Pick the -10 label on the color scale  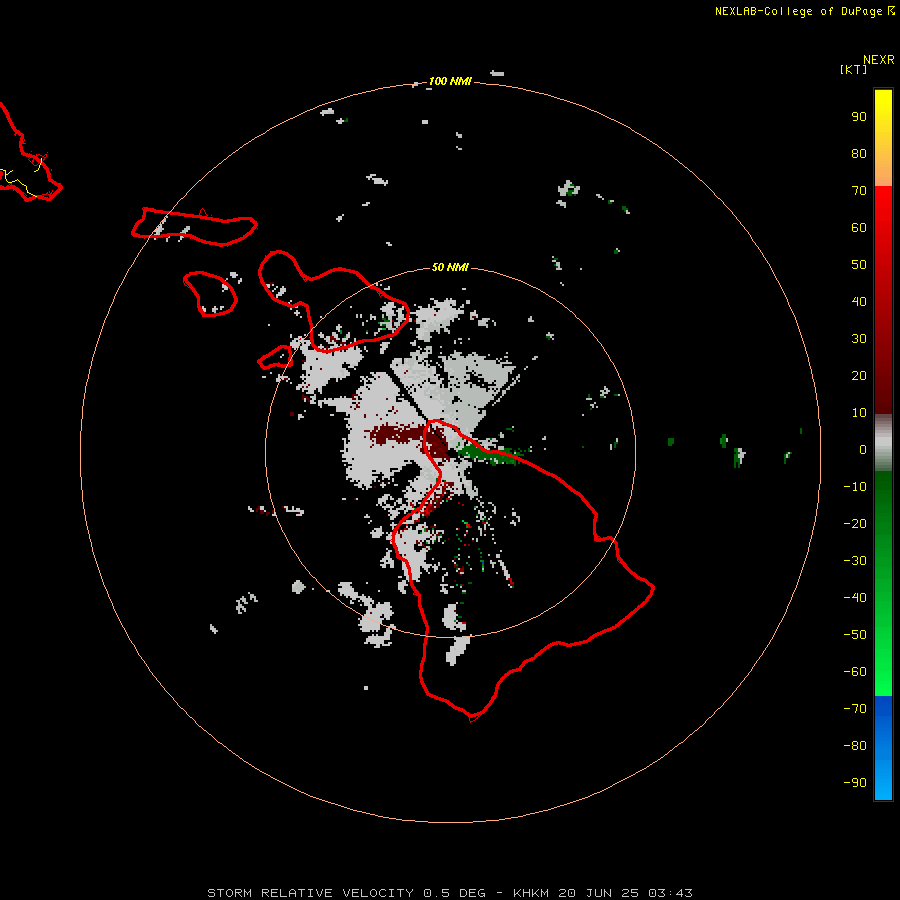(855, 487)
